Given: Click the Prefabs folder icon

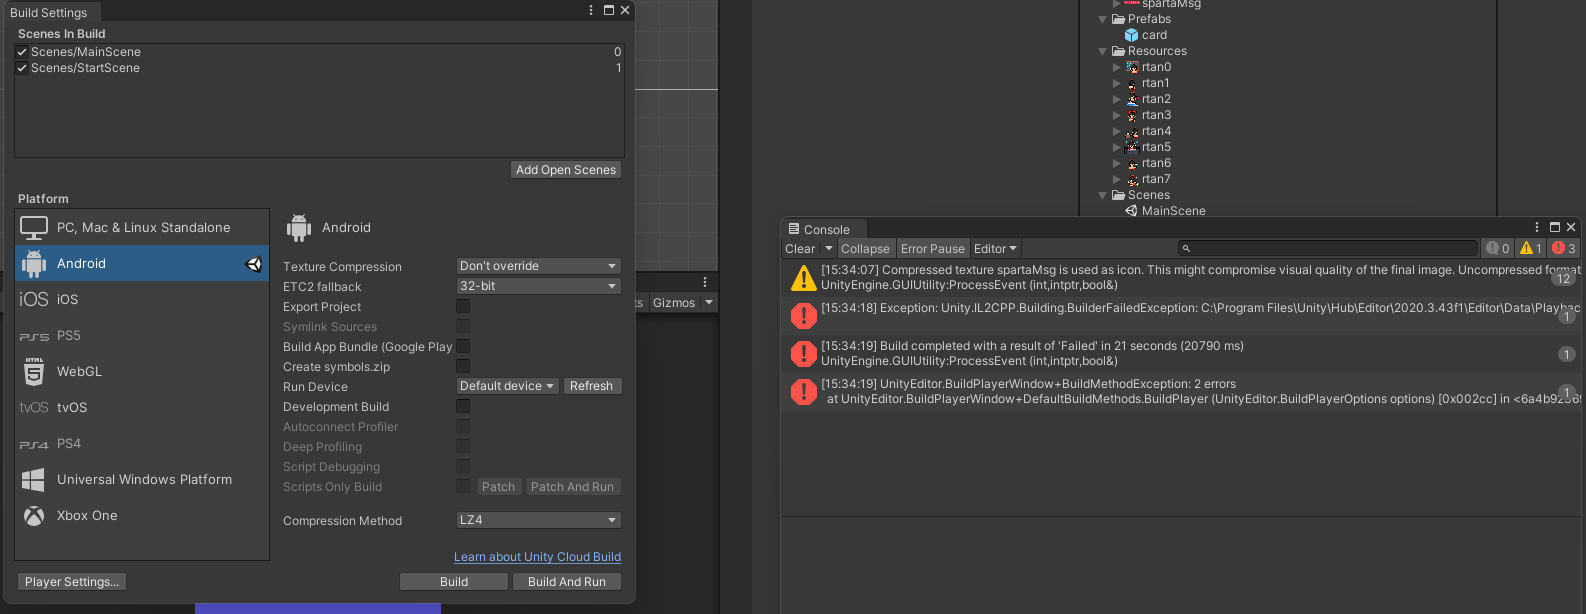Looking at the screenshot, I should (1119, 19).
